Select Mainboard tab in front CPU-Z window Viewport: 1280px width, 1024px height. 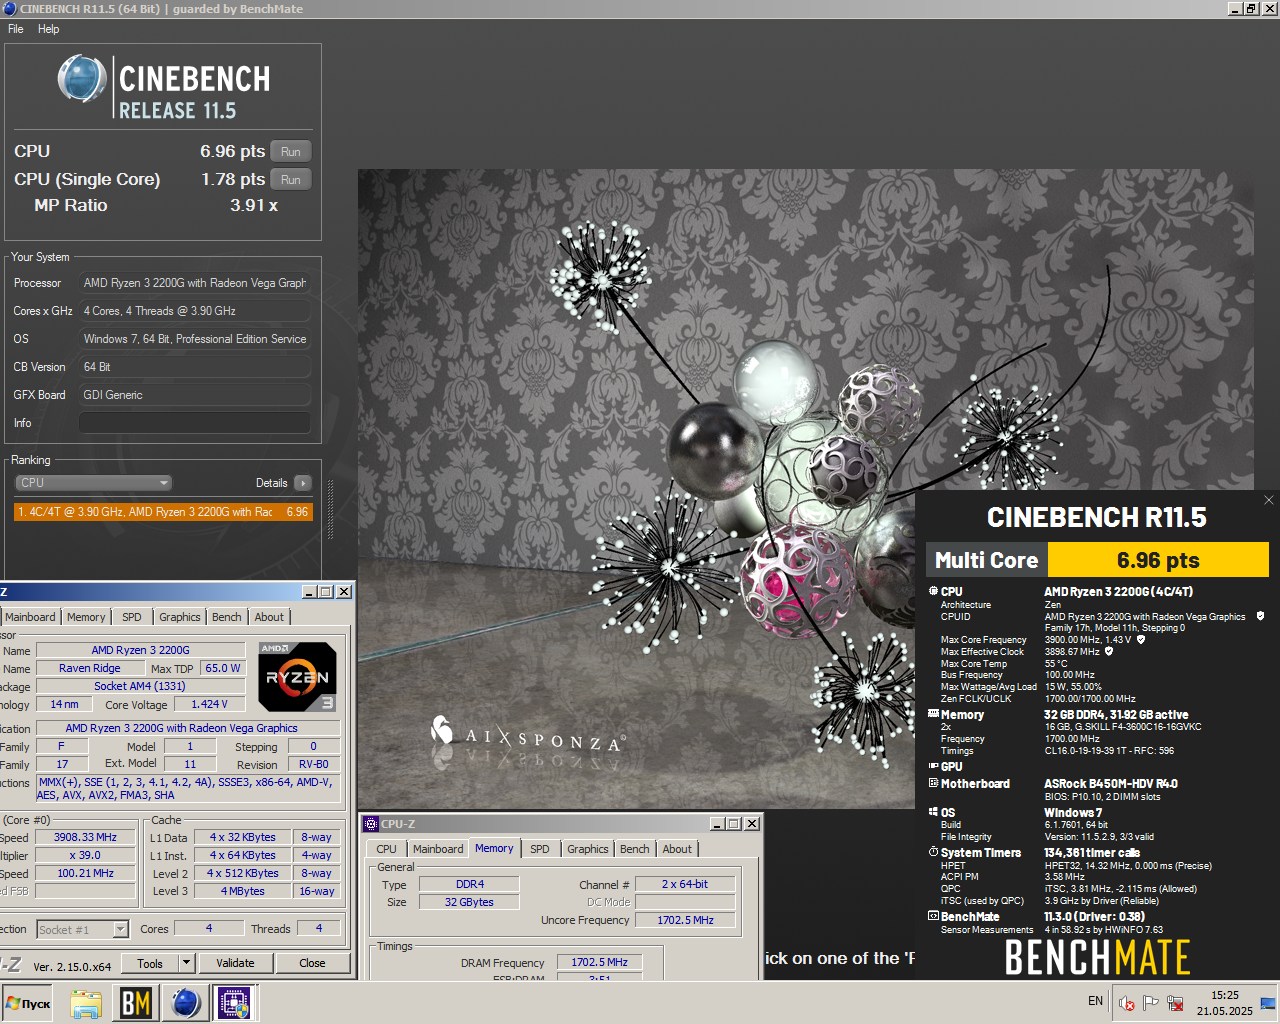click(x=438, y=849)
